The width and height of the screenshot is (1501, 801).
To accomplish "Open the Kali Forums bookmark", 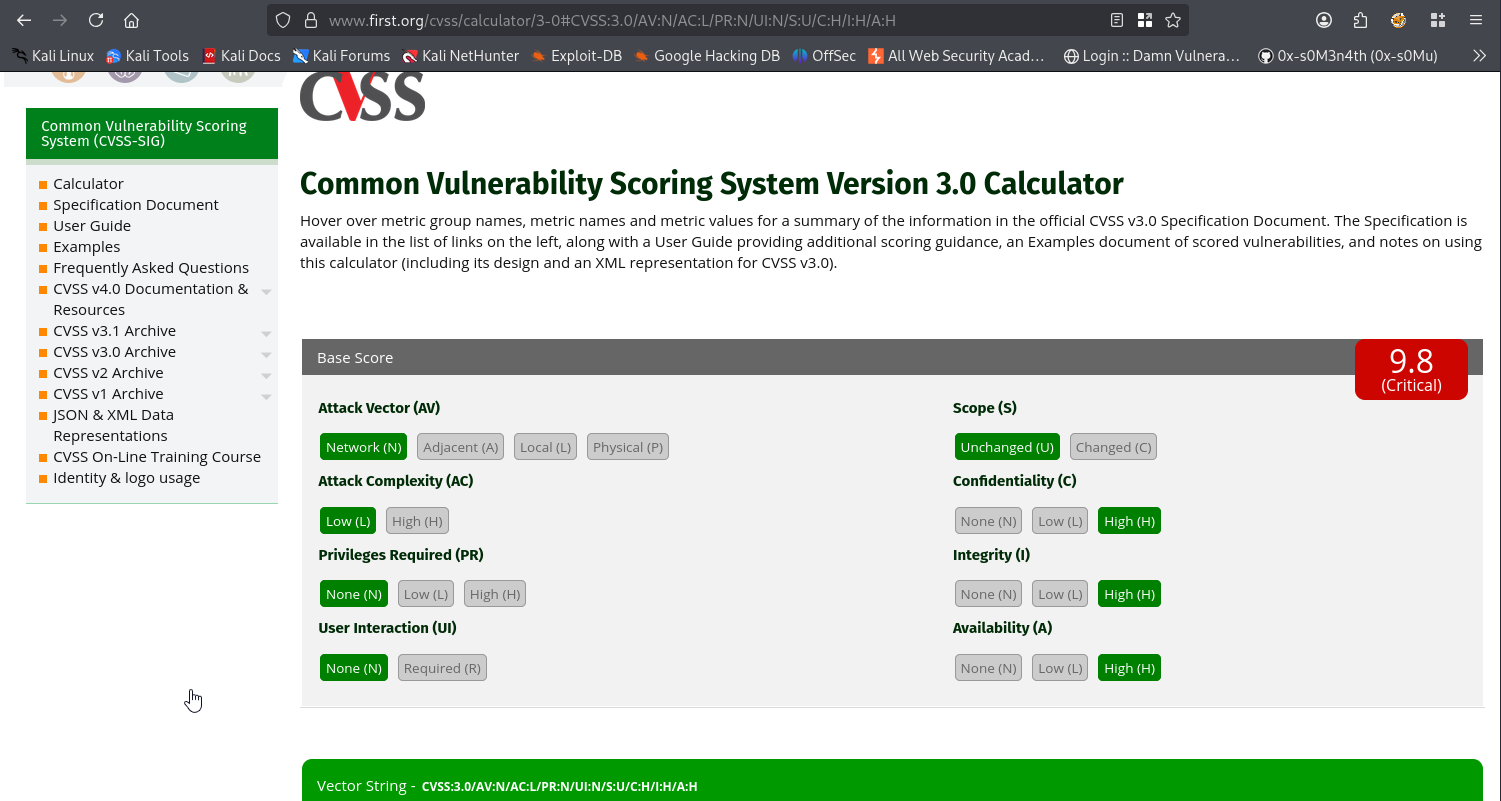I will tap(341, 56).
